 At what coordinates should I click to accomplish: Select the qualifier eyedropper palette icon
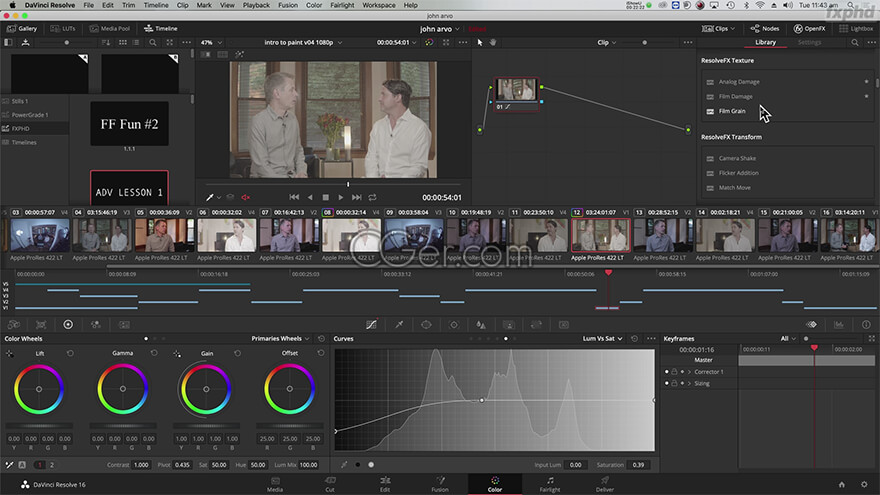pyautogui.click(x=399, y=324)
